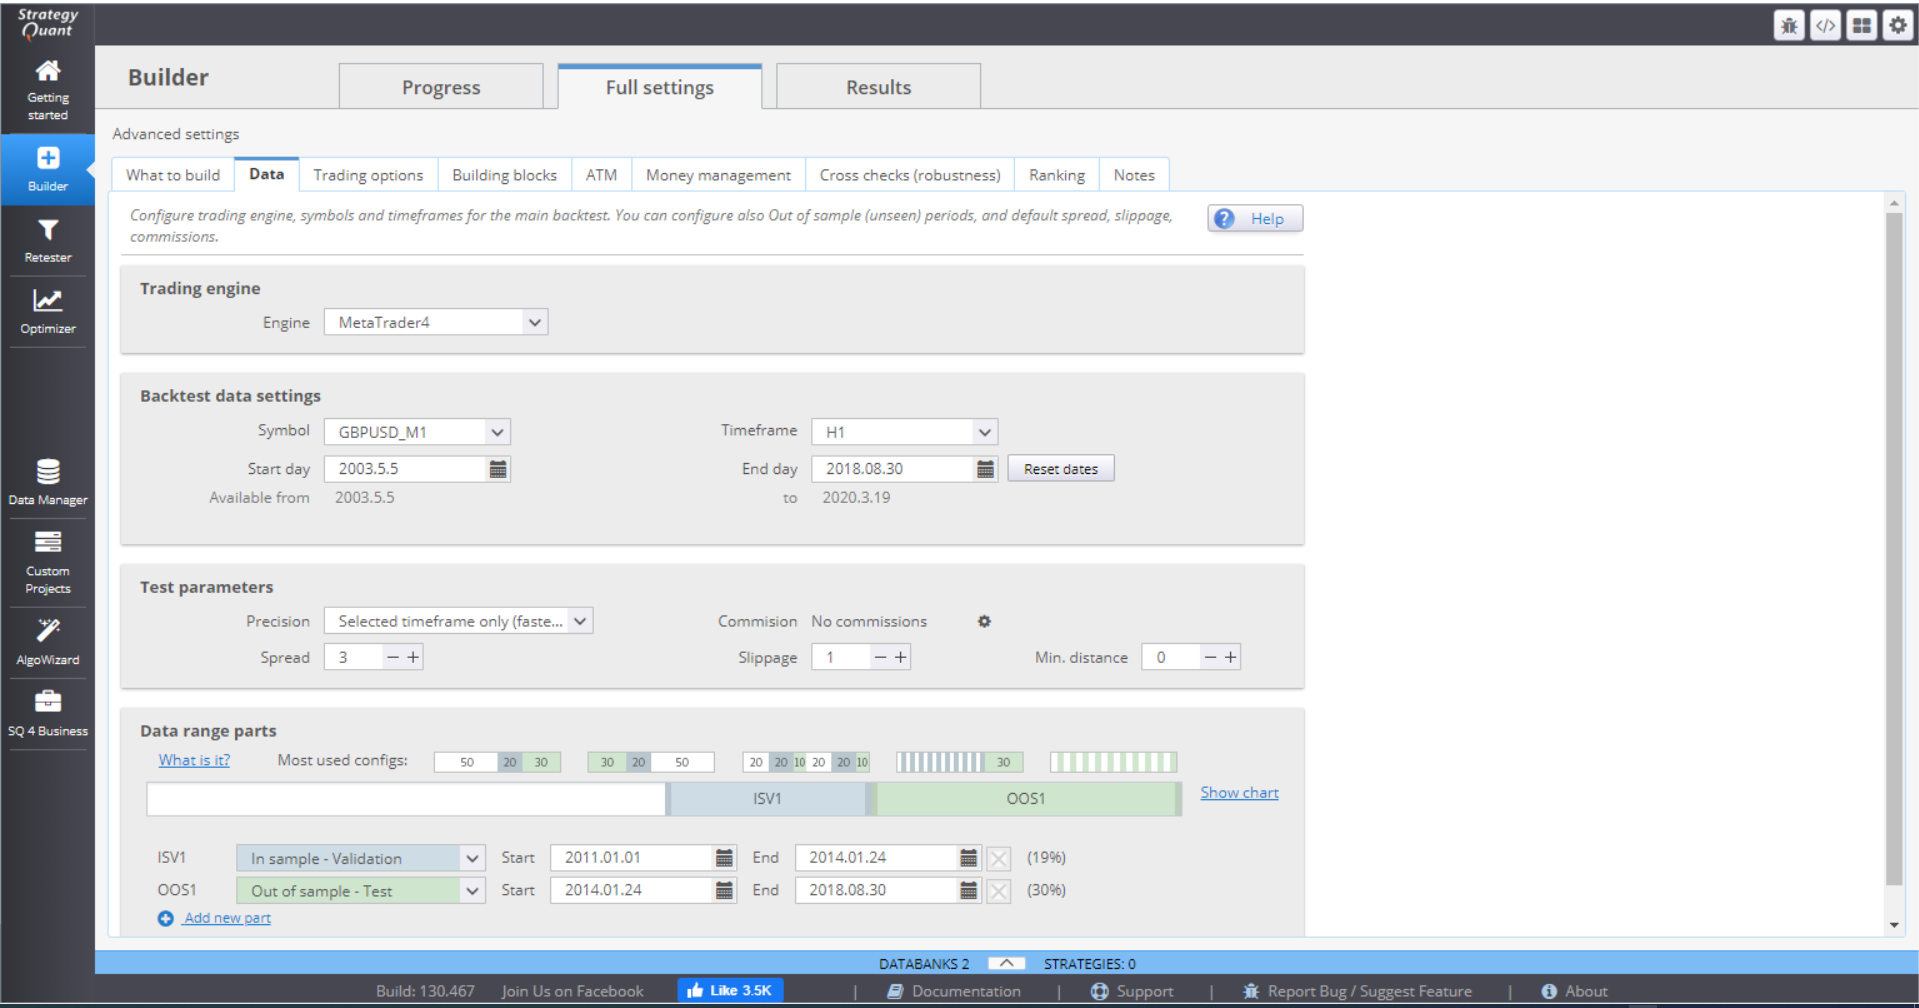
Task: Click the Start day input field
Action: point(405,469)
